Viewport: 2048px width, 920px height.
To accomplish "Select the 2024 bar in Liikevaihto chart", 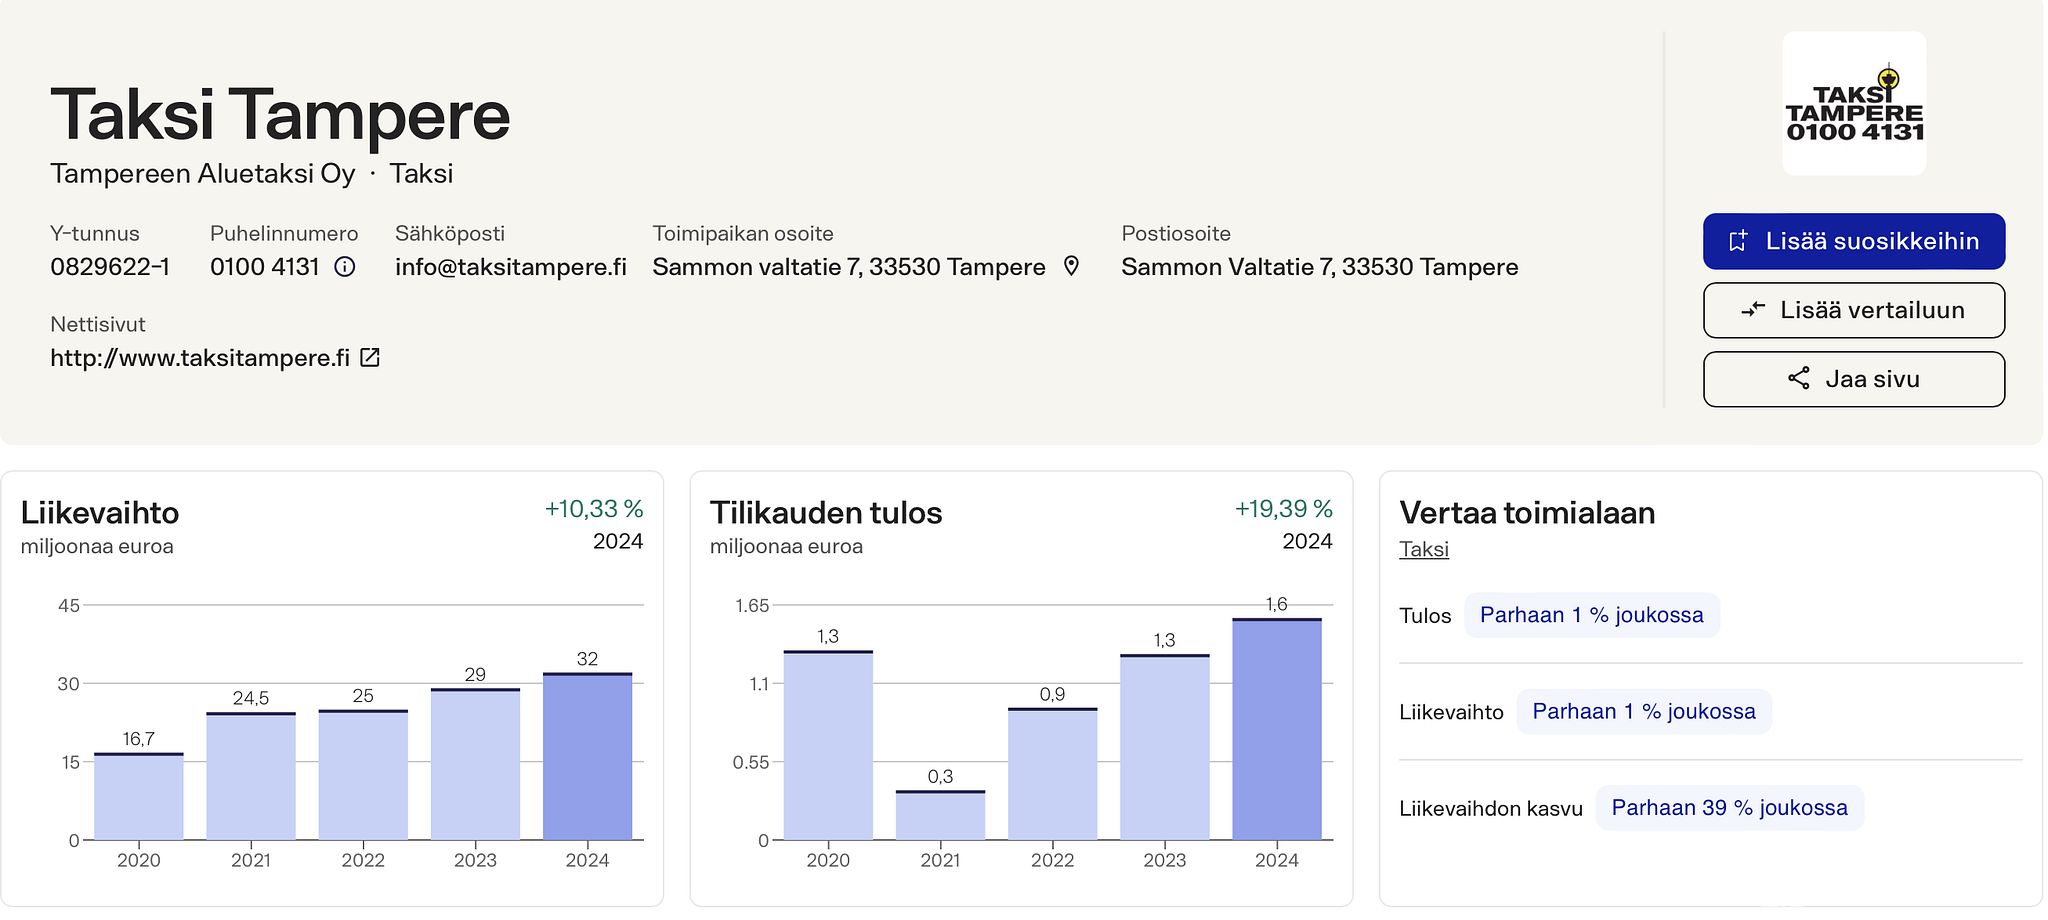I will (587, 756).
